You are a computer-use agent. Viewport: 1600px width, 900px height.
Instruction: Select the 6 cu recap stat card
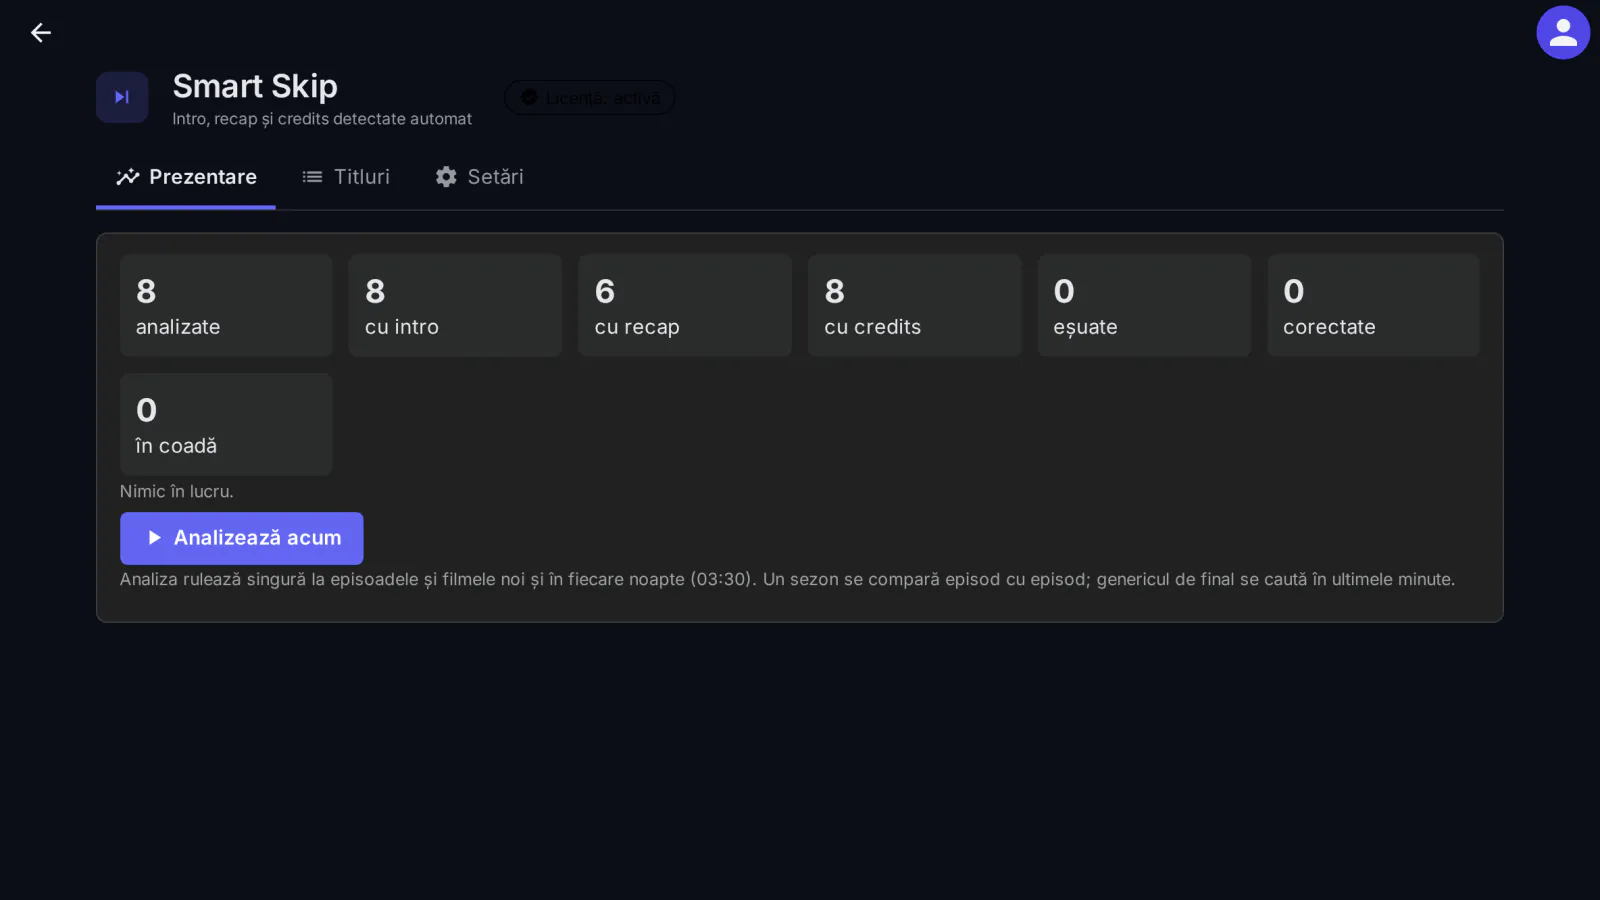tap(685, 305)
